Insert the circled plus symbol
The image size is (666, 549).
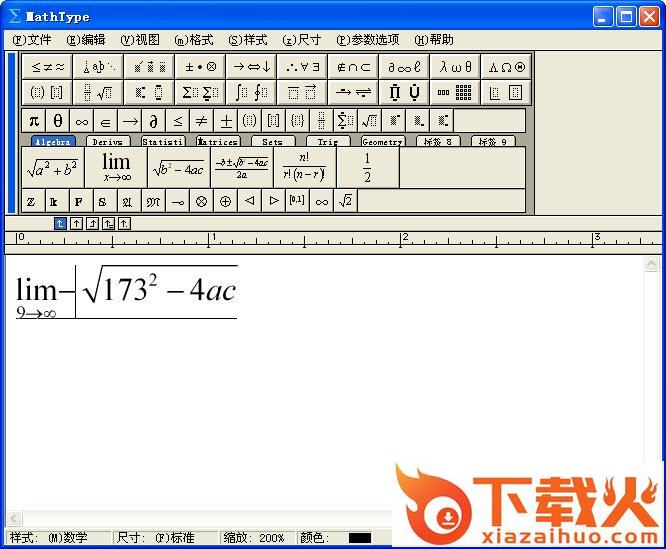[226, 201]
